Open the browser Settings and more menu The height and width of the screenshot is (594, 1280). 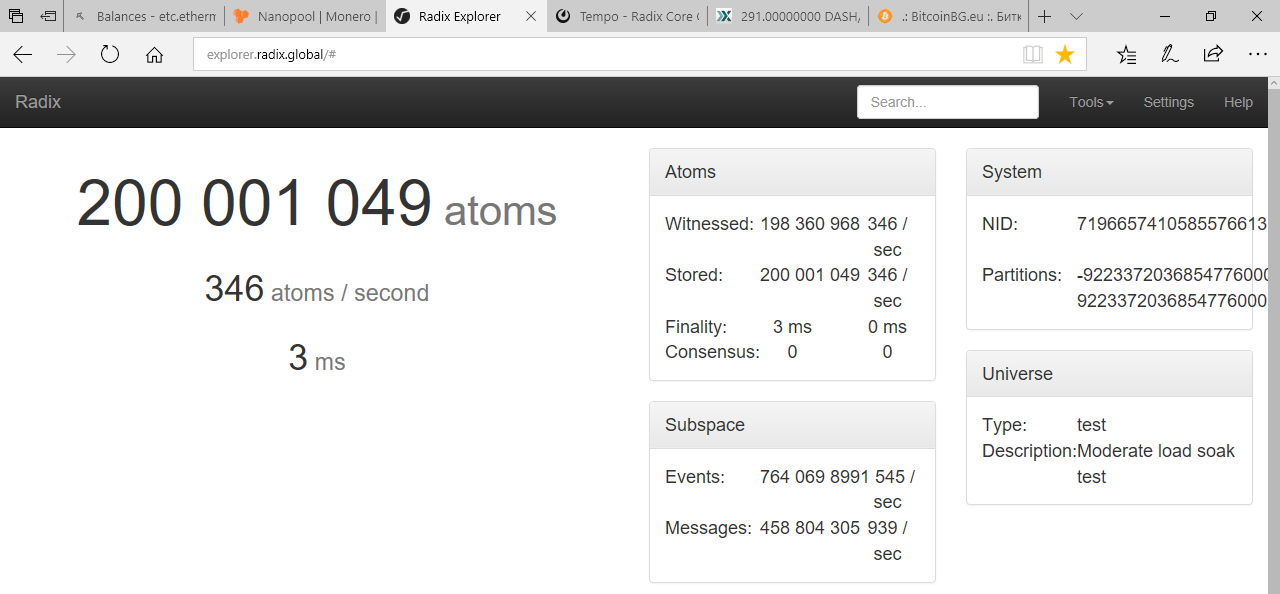click(1258, 55)
